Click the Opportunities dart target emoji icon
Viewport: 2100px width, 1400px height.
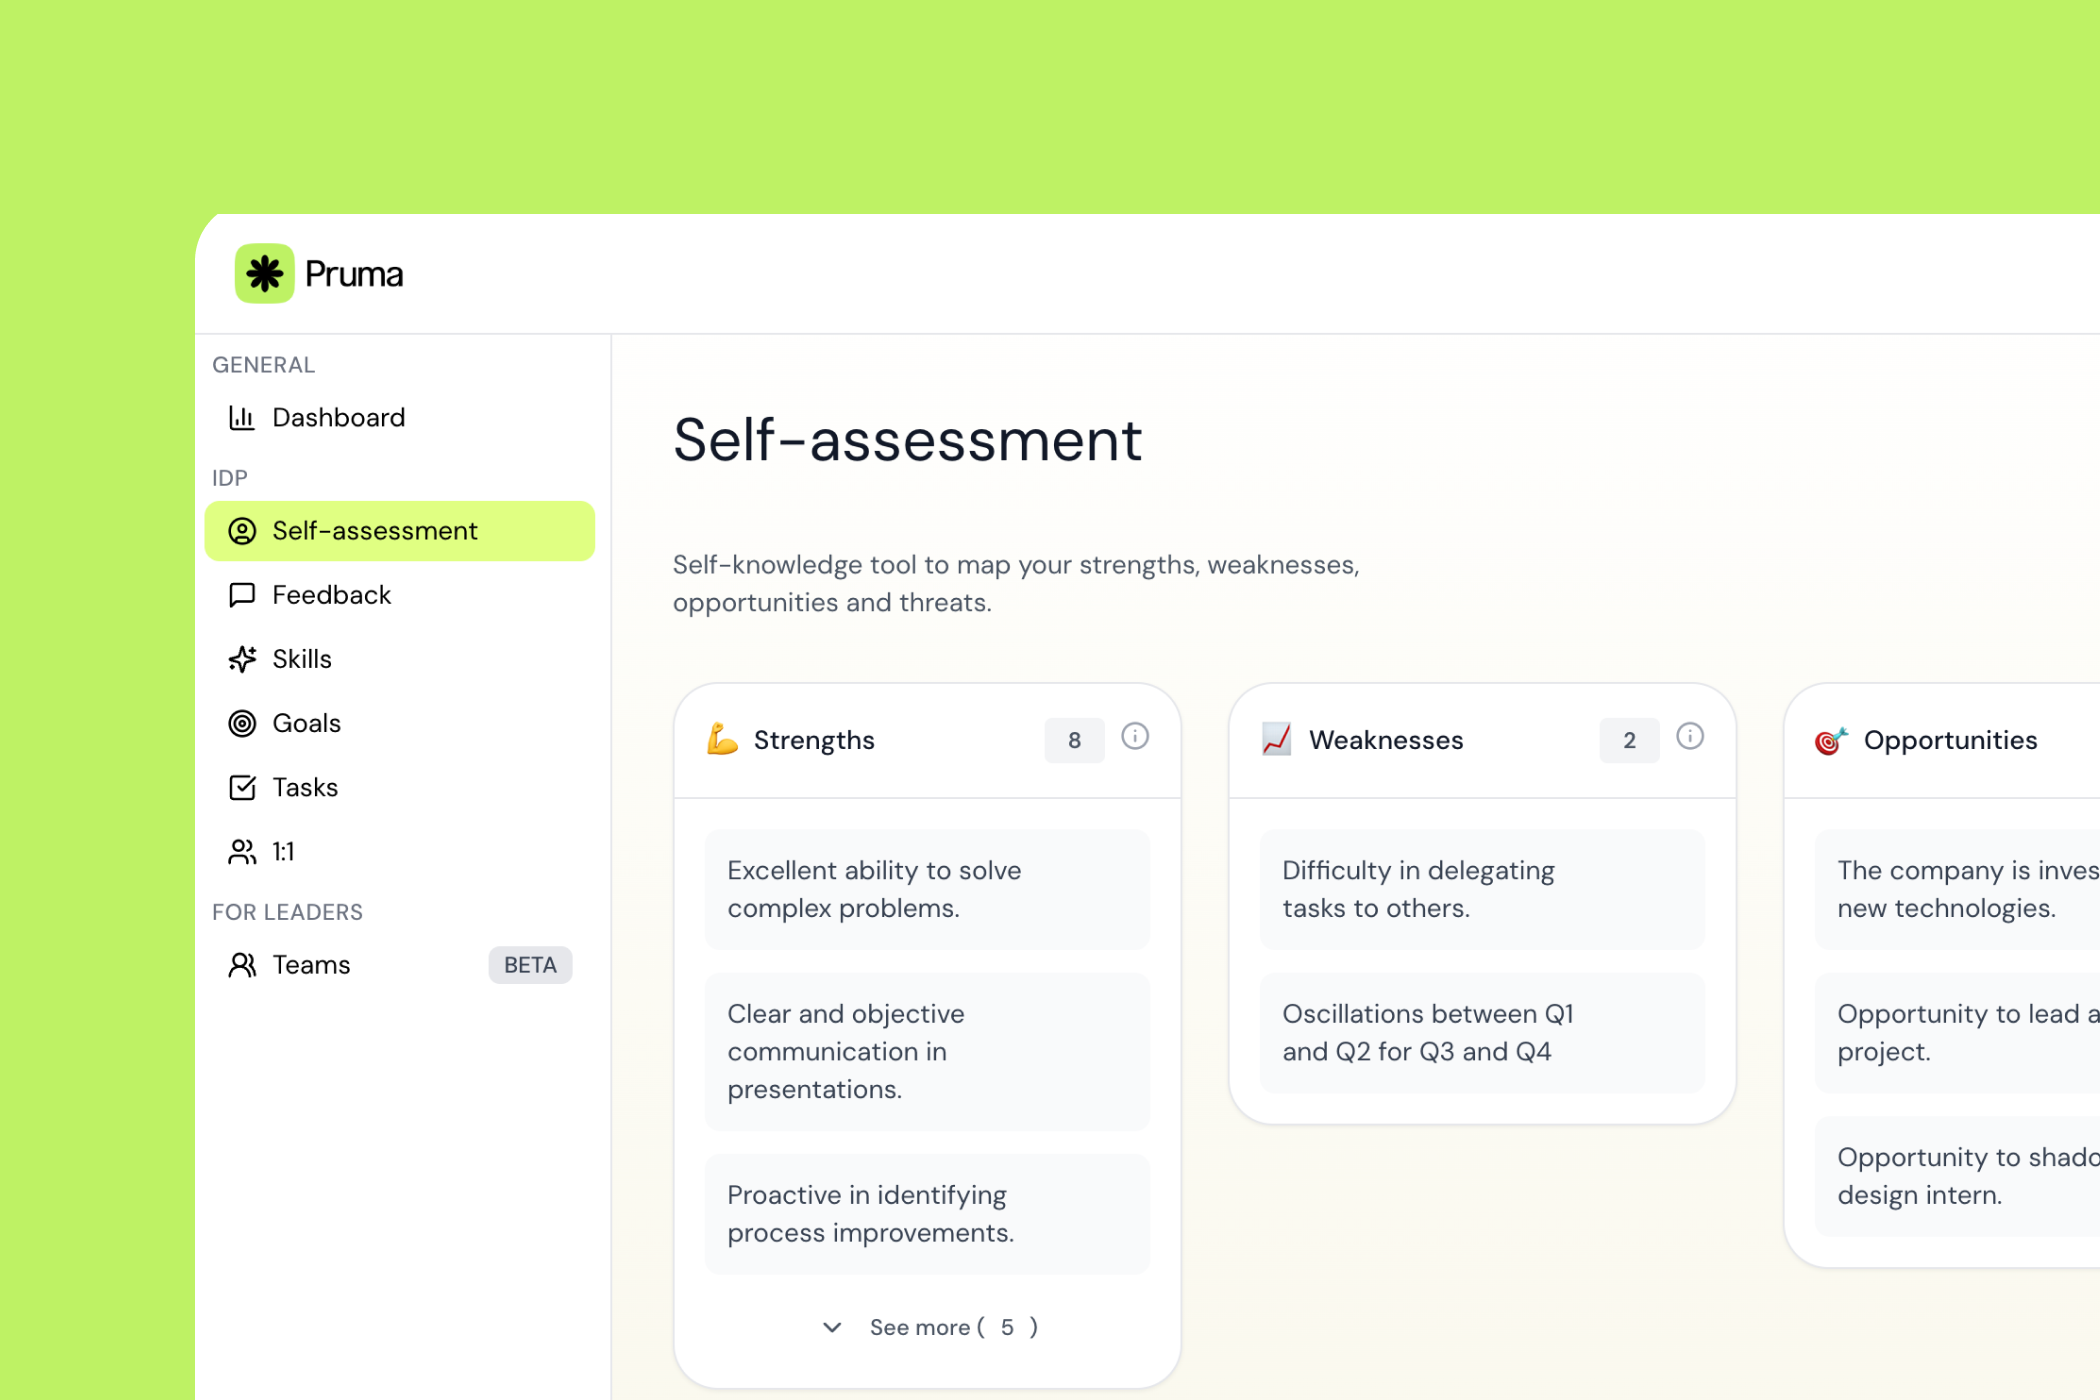1830,740
